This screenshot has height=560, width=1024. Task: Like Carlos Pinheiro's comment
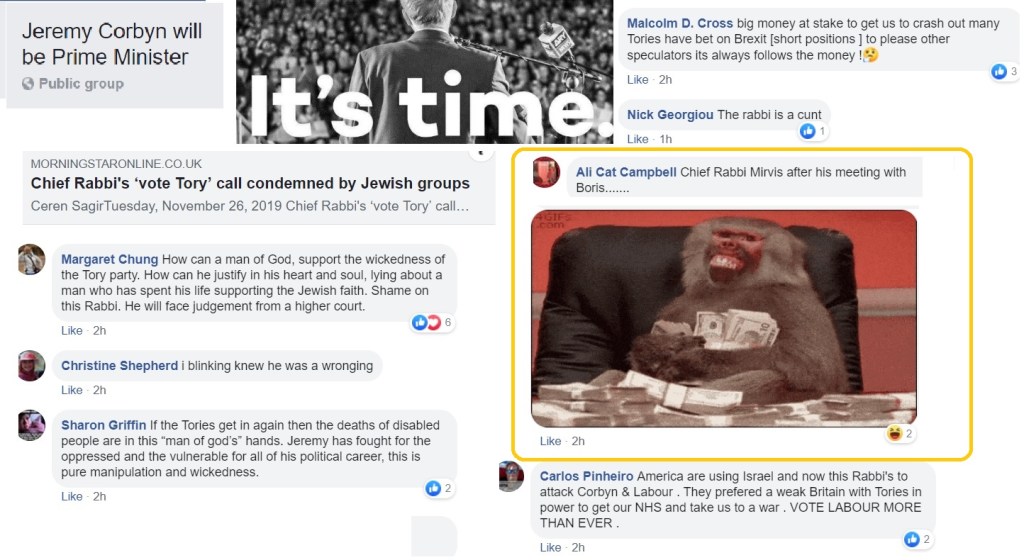point(551,548)
